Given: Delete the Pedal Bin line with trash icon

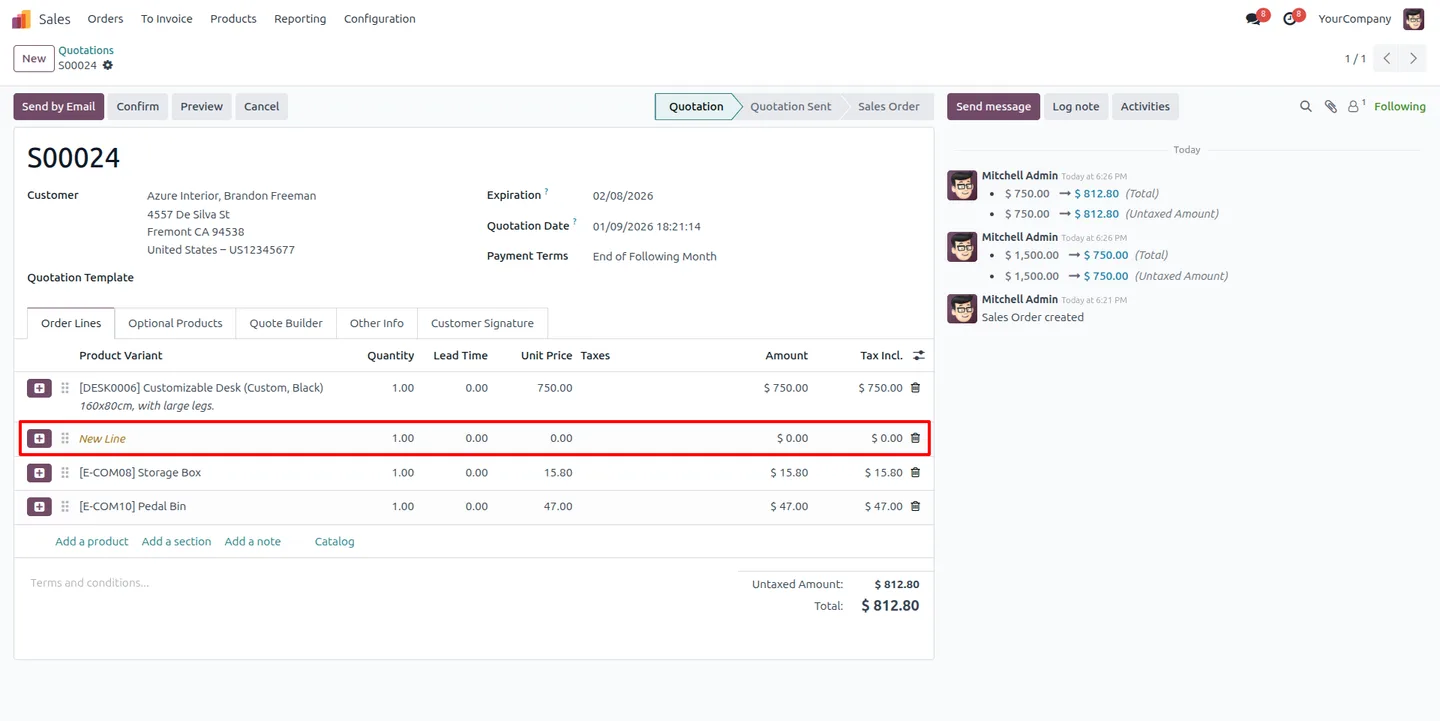Looking at the screenshot, I should coord(915,506).
